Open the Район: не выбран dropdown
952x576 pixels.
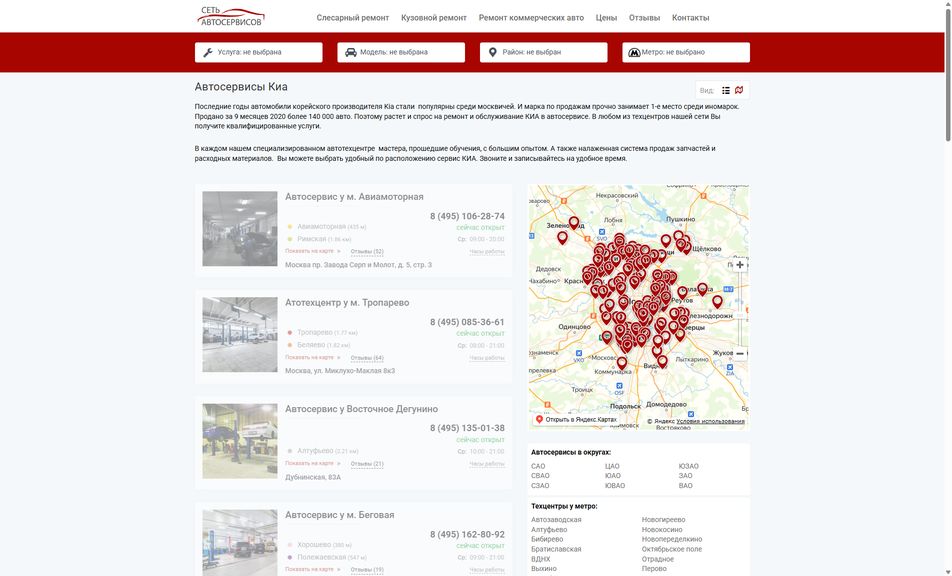[x=543, y=52]
